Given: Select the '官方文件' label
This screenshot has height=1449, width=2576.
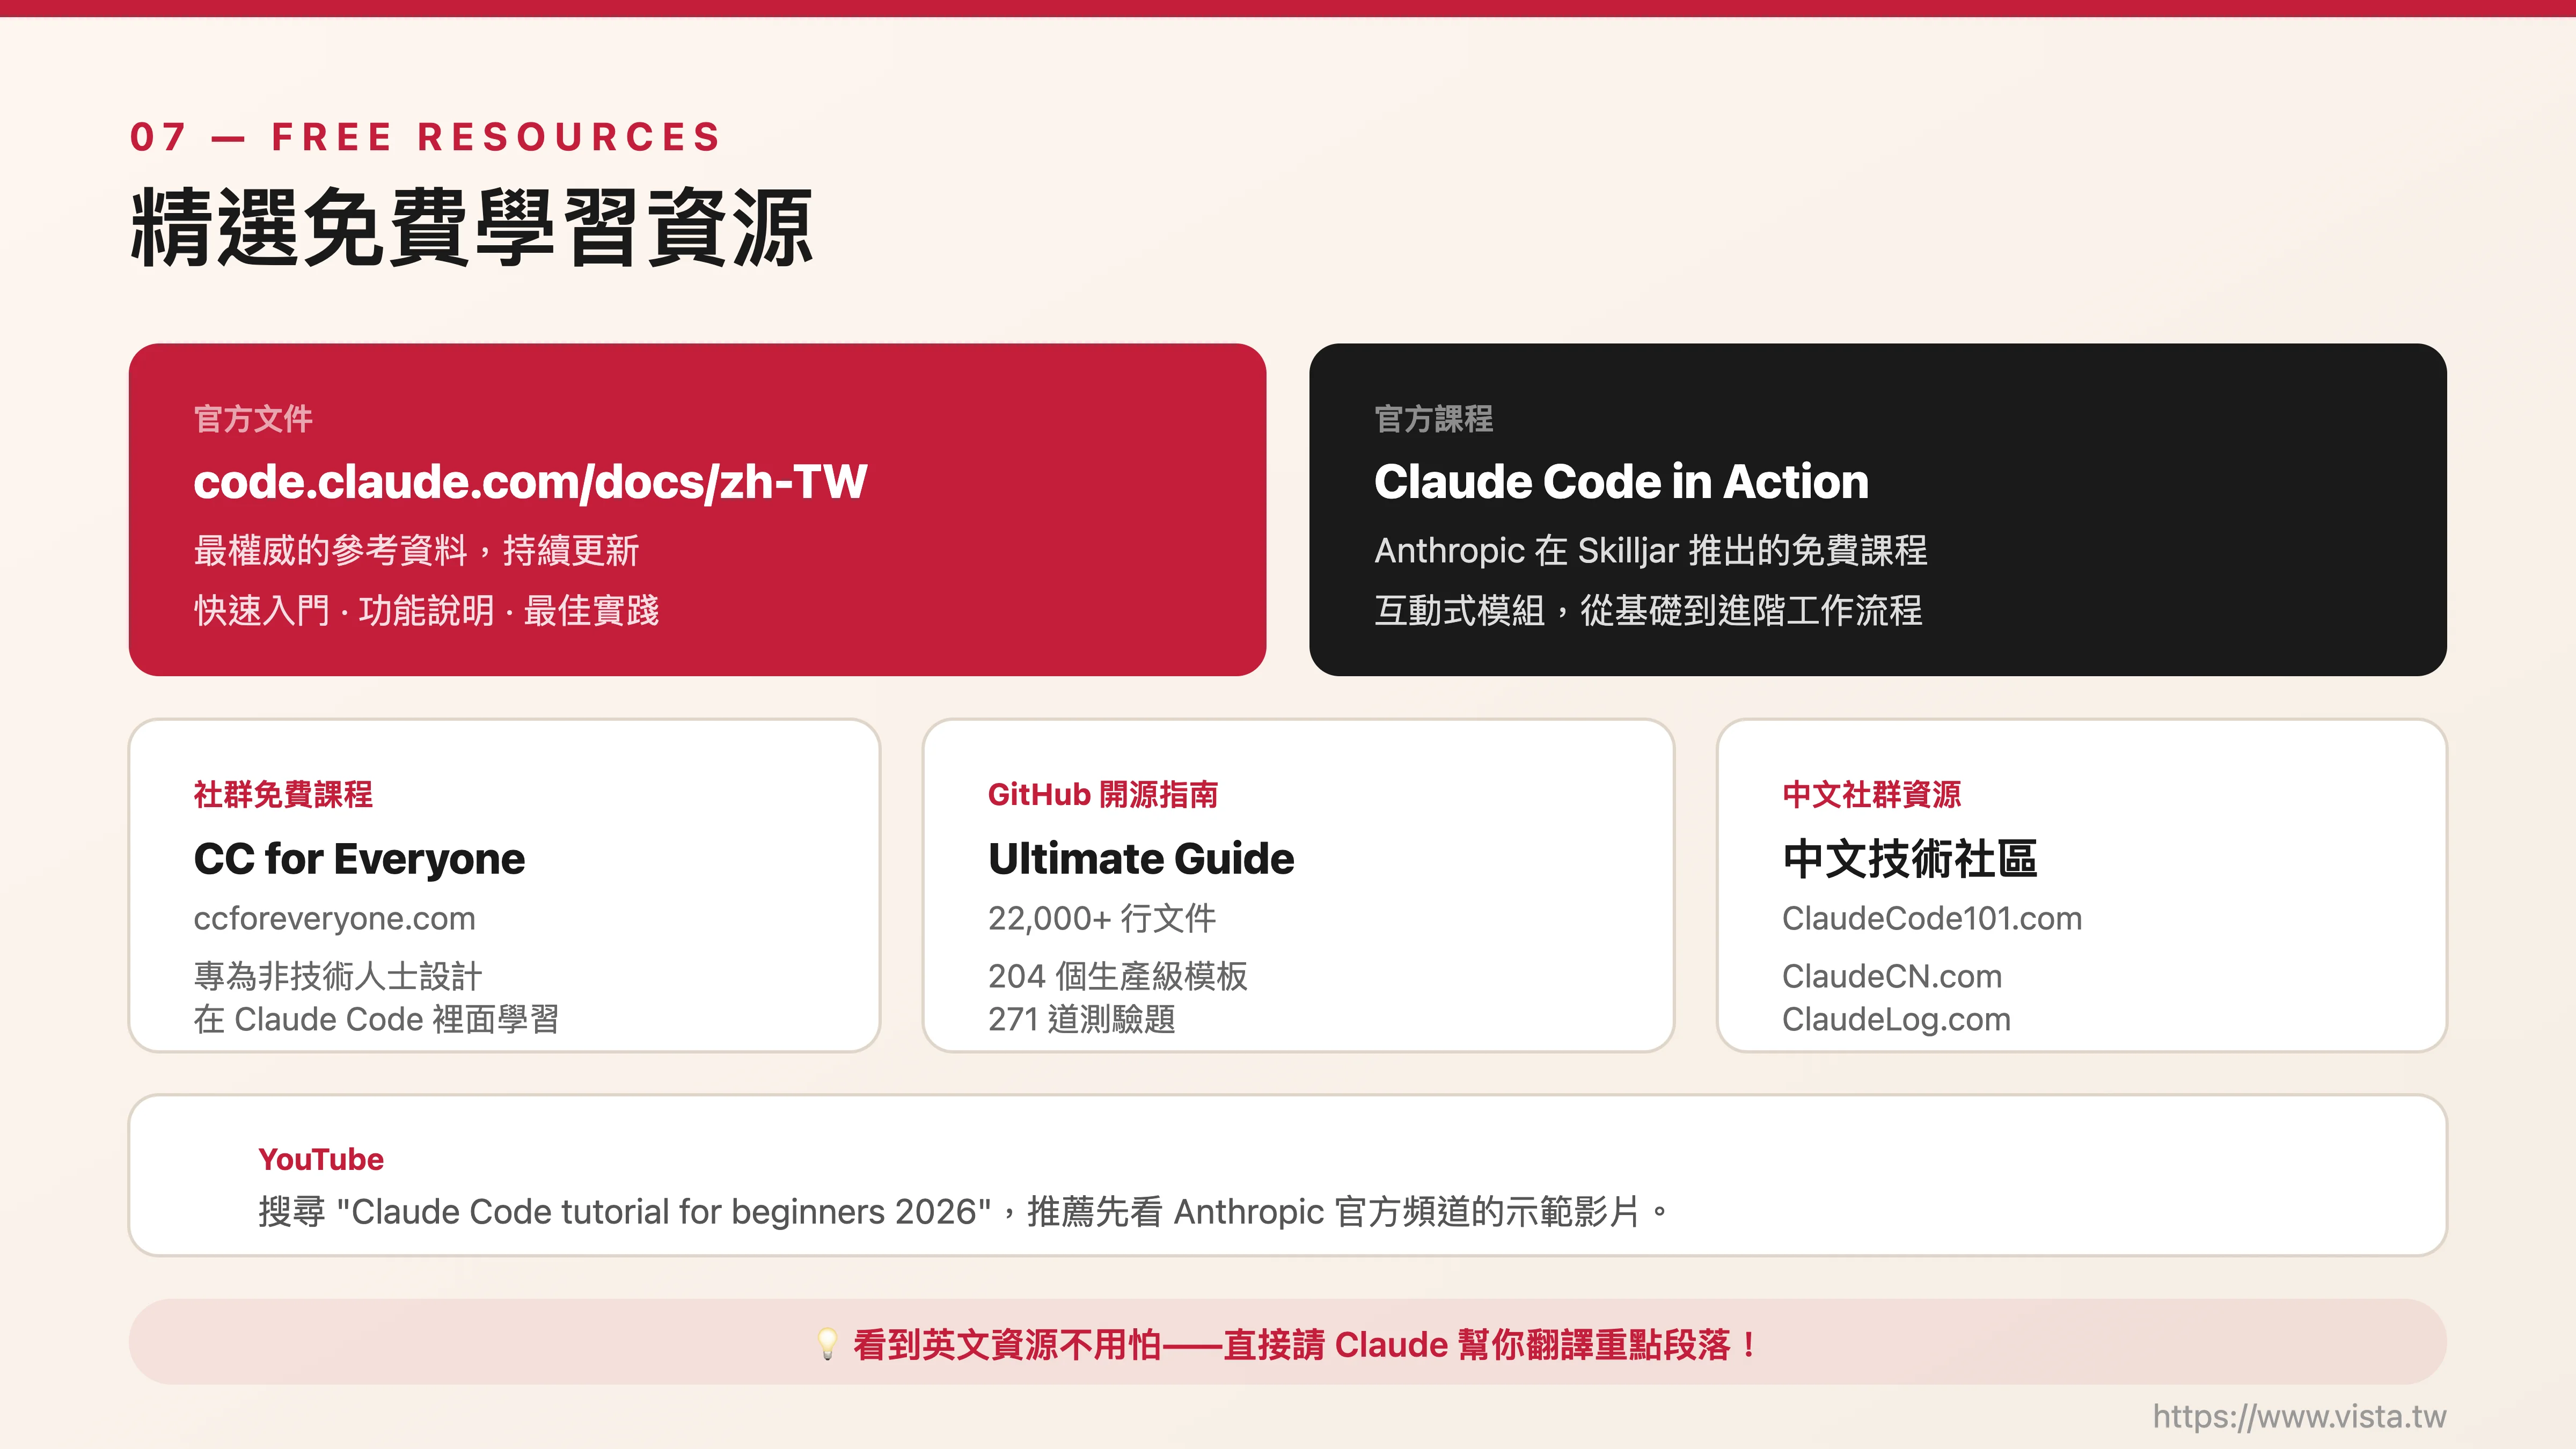Looking at the screenshot, I should [x=253, y=418].
